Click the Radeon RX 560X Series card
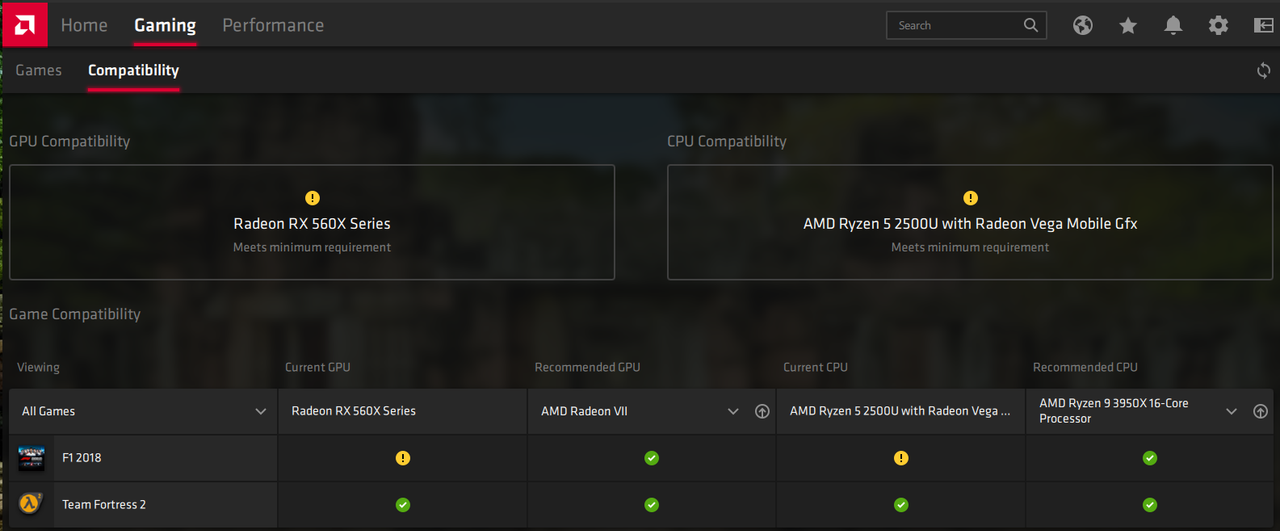Screen dimensions: 1280x531 (x=312, y=222)
